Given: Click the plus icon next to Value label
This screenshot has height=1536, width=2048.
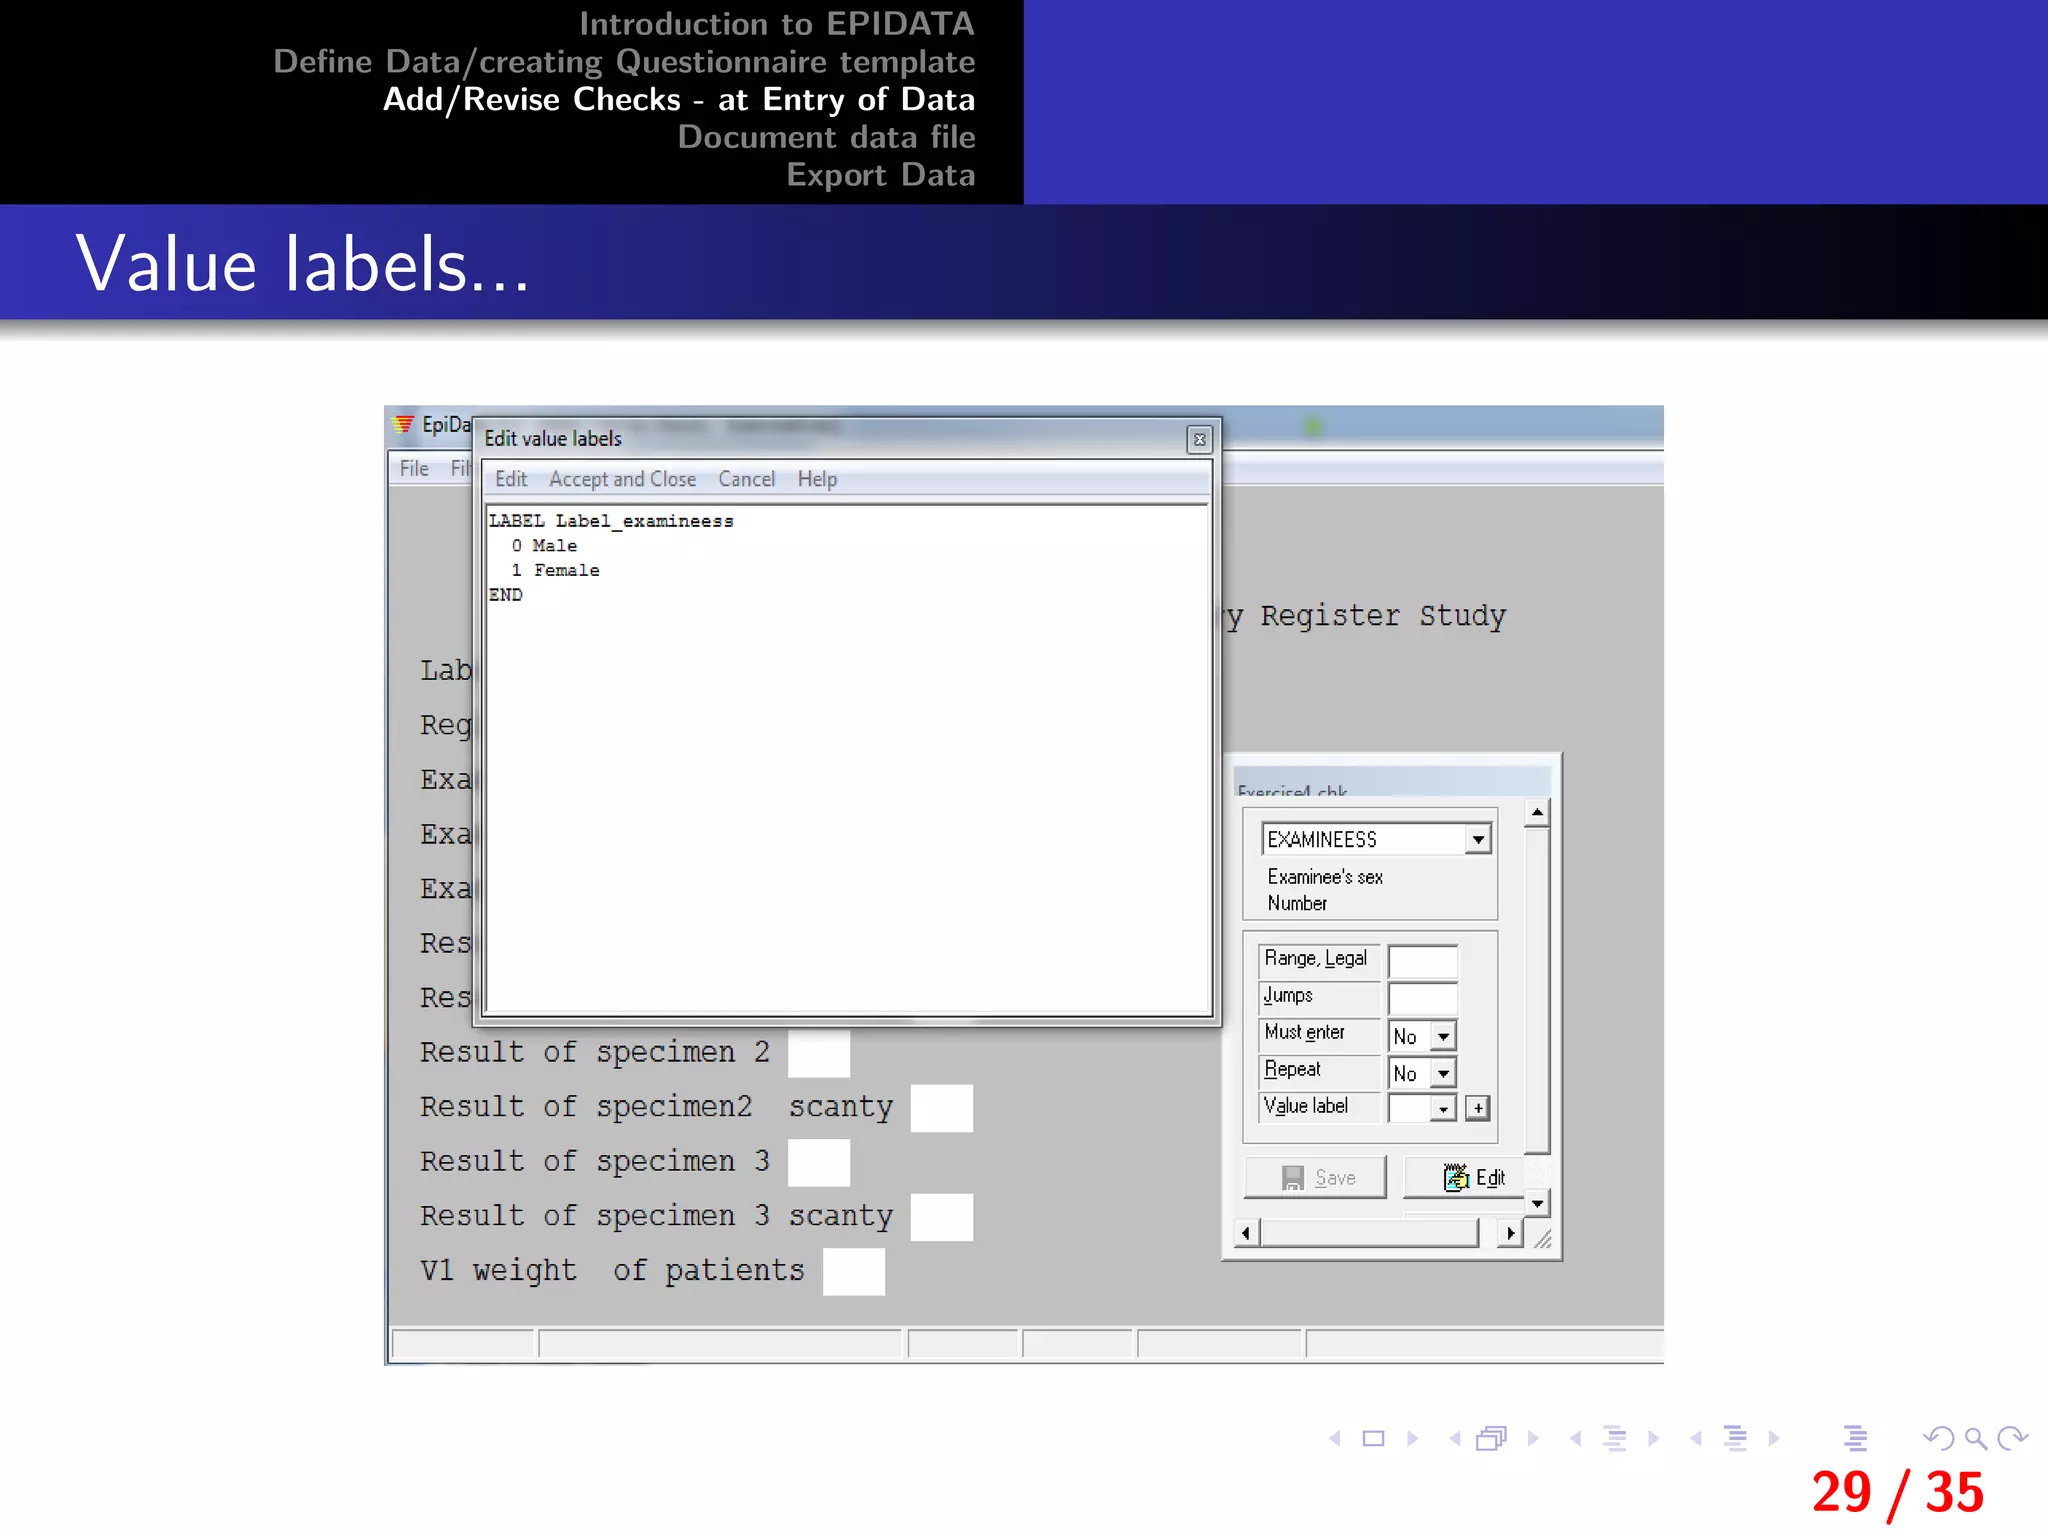Looking at the screenshot, I should pos(1478,1108).
